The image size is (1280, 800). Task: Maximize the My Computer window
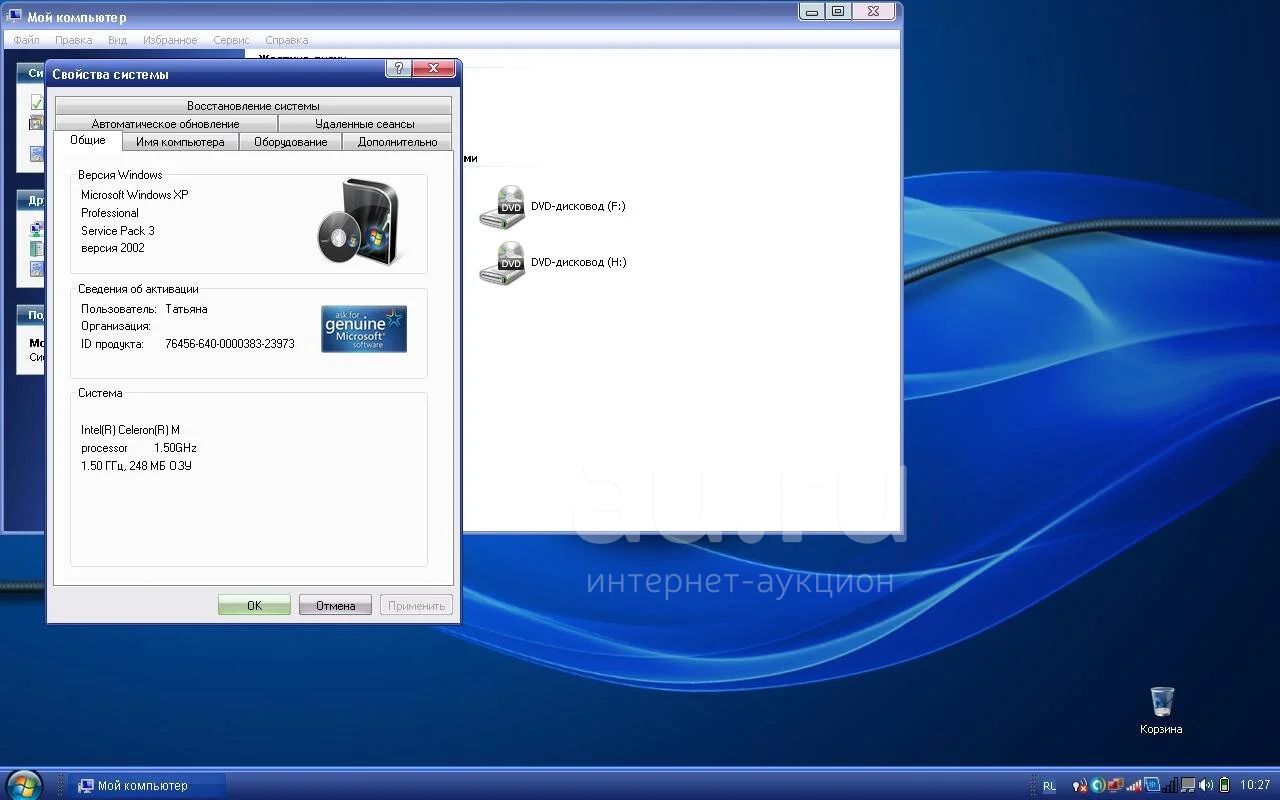click(x=838, y=11)
